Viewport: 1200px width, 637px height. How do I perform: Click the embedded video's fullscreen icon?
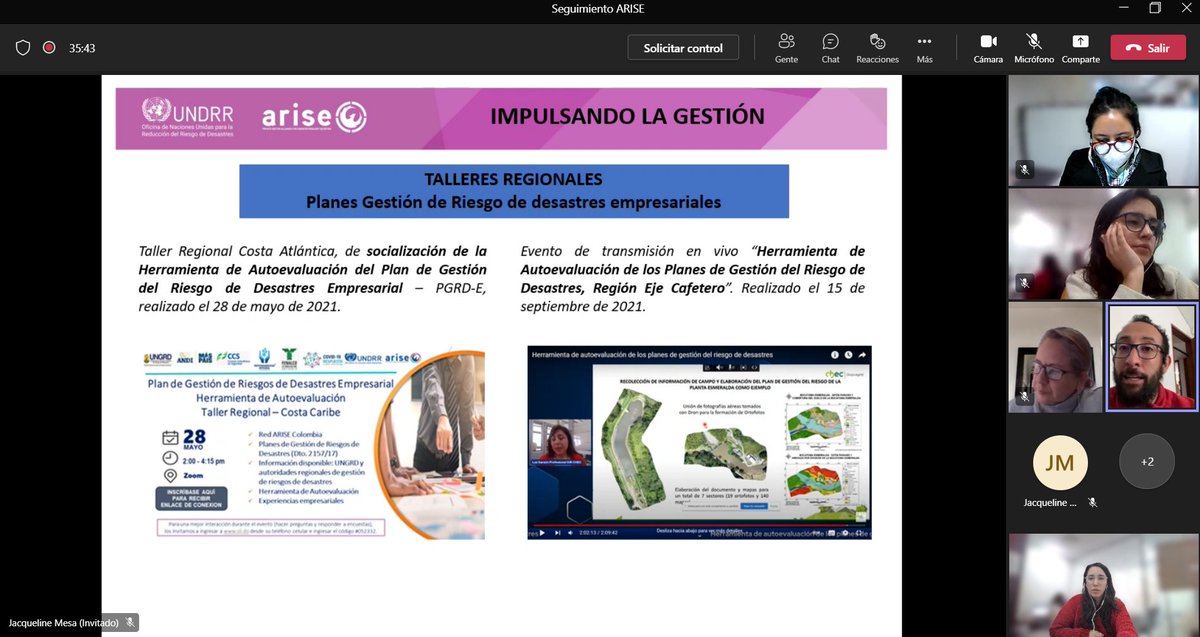pyautogui.click(x=861, y=532)
